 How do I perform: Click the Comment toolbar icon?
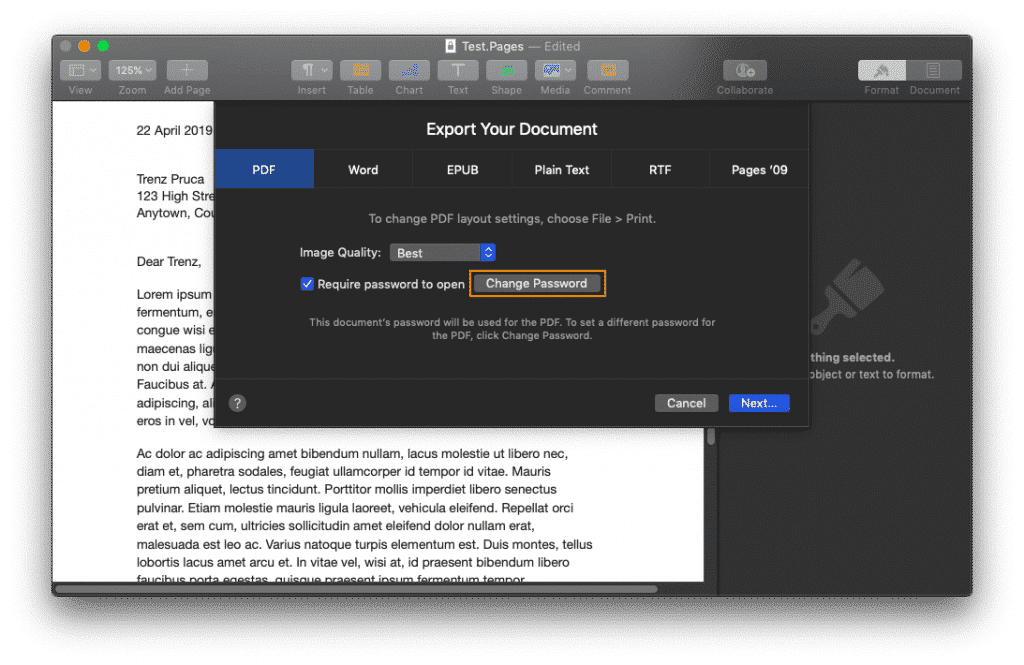pos(607,70)
